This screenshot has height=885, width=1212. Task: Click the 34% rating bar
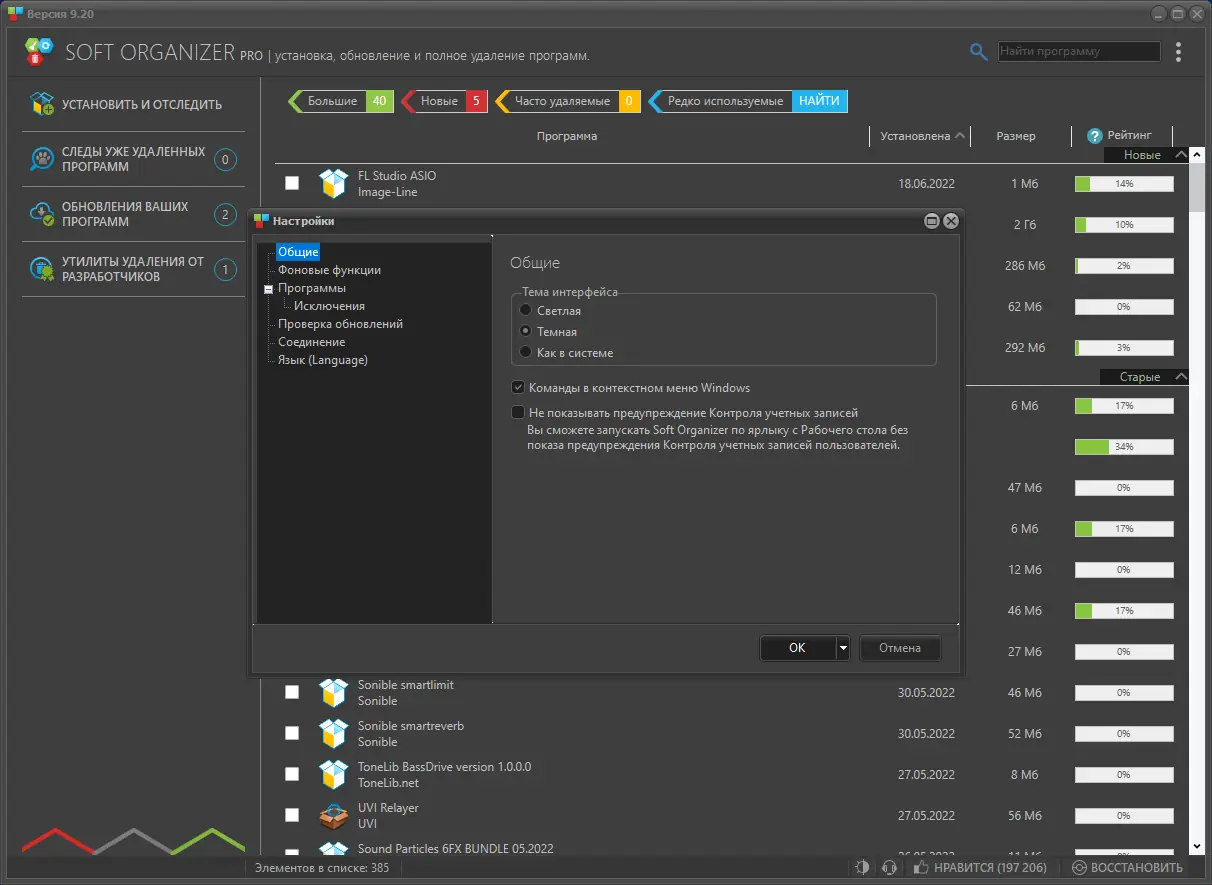[1124, 446]
